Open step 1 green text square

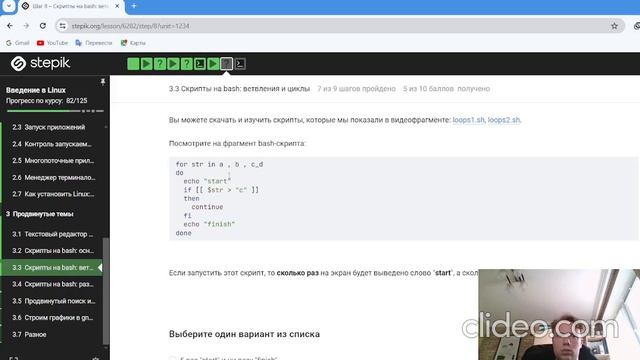pos(133,64)
